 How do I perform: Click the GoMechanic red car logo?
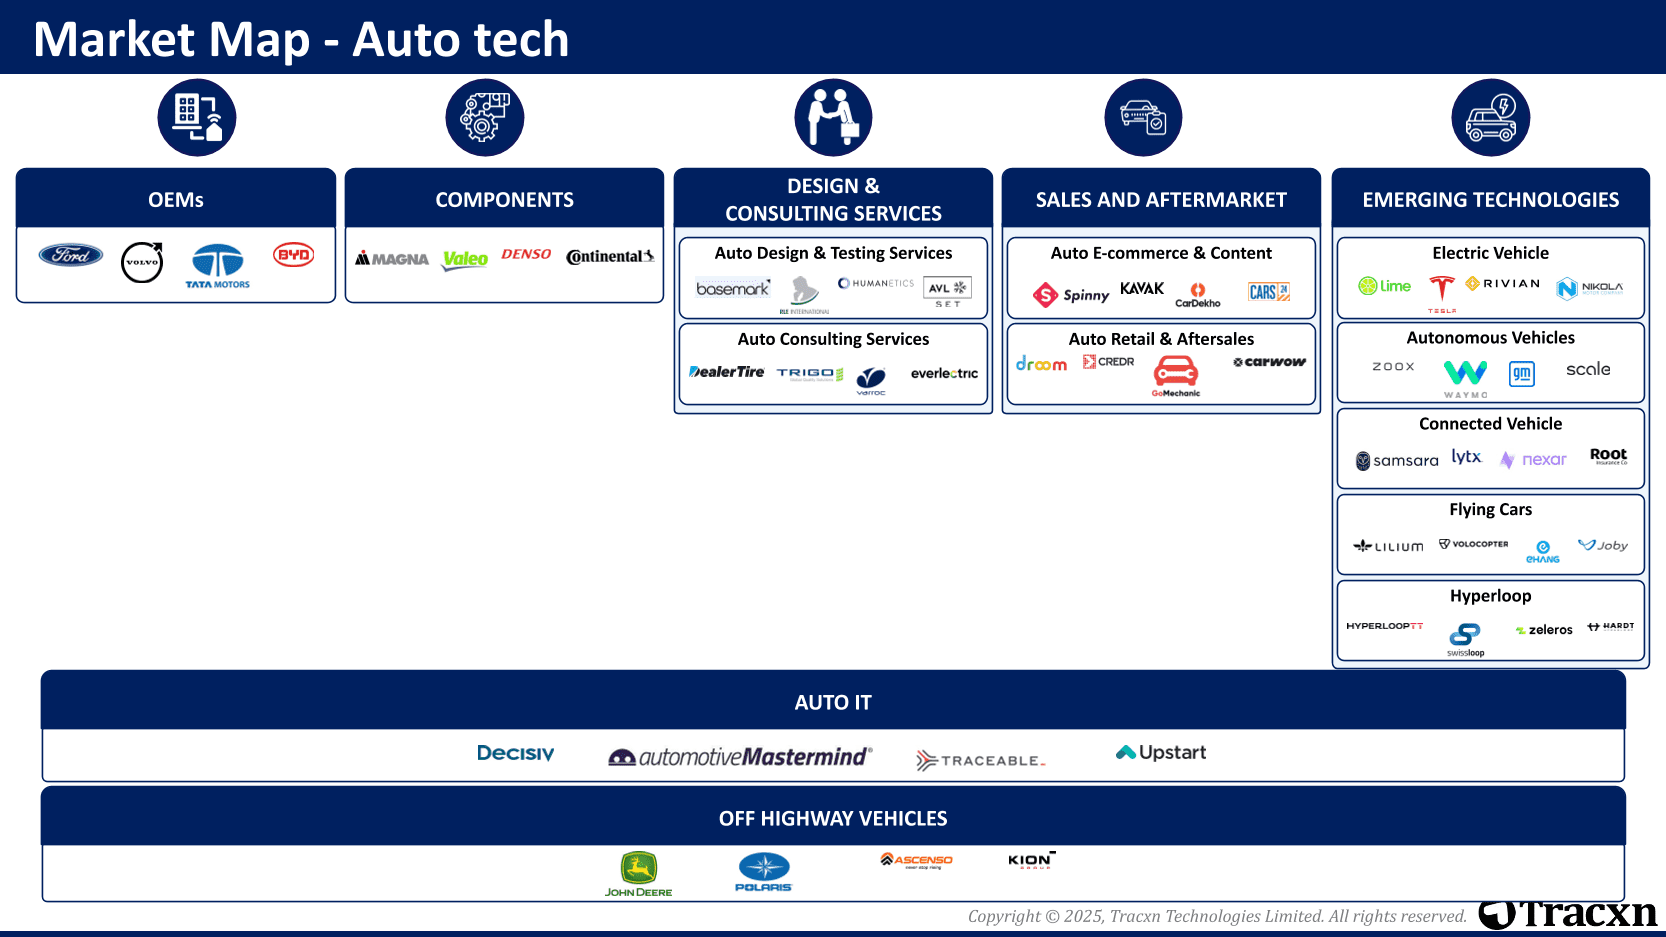click(1176, 377)
